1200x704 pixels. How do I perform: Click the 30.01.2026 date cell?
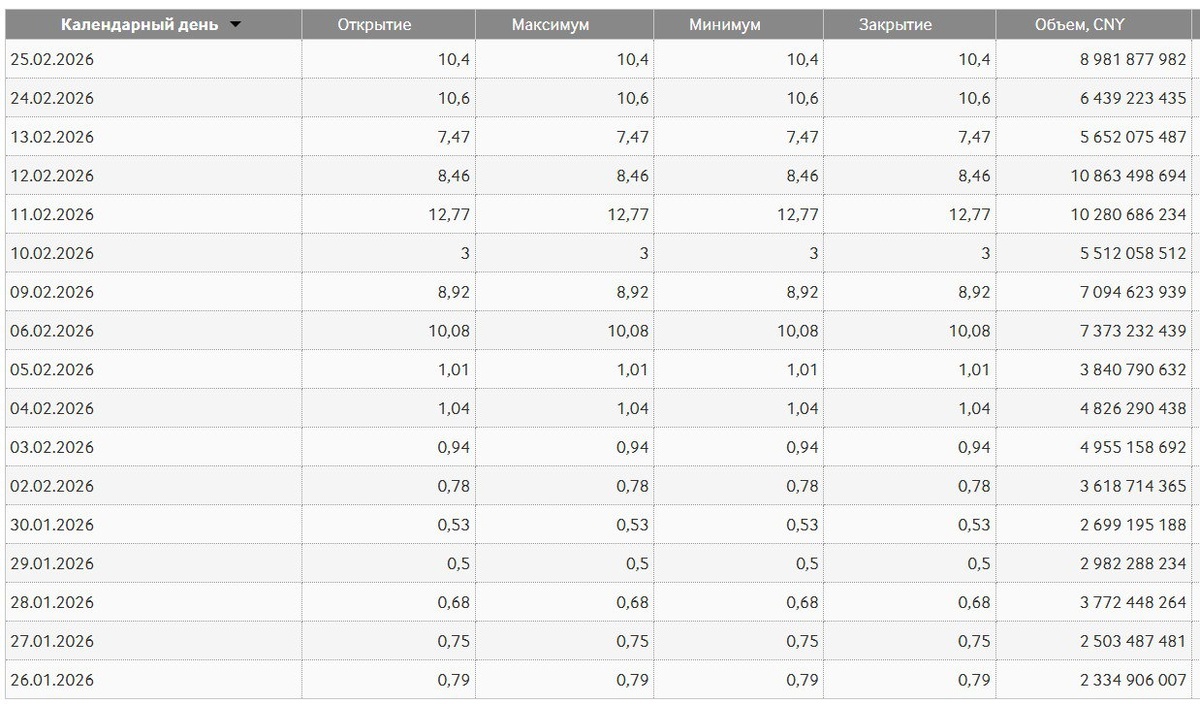coord(52,525)
